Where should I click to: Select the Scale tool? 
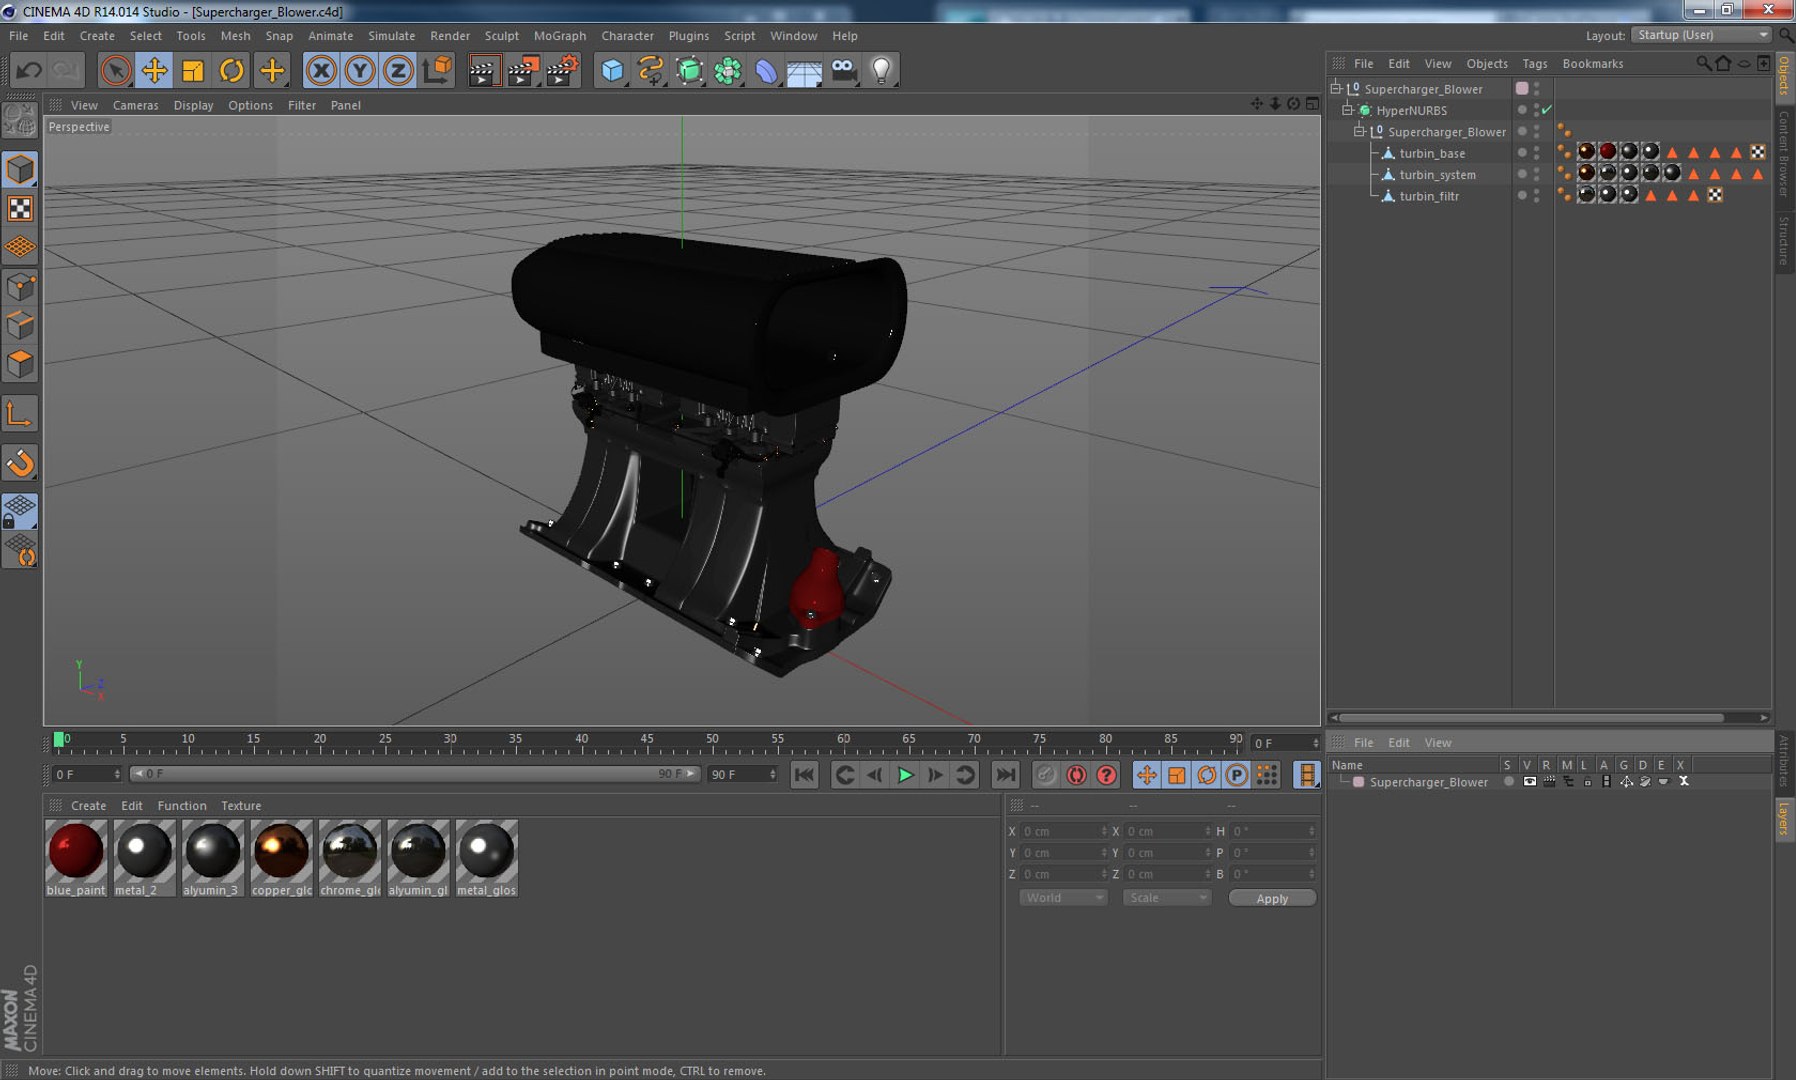193,71
